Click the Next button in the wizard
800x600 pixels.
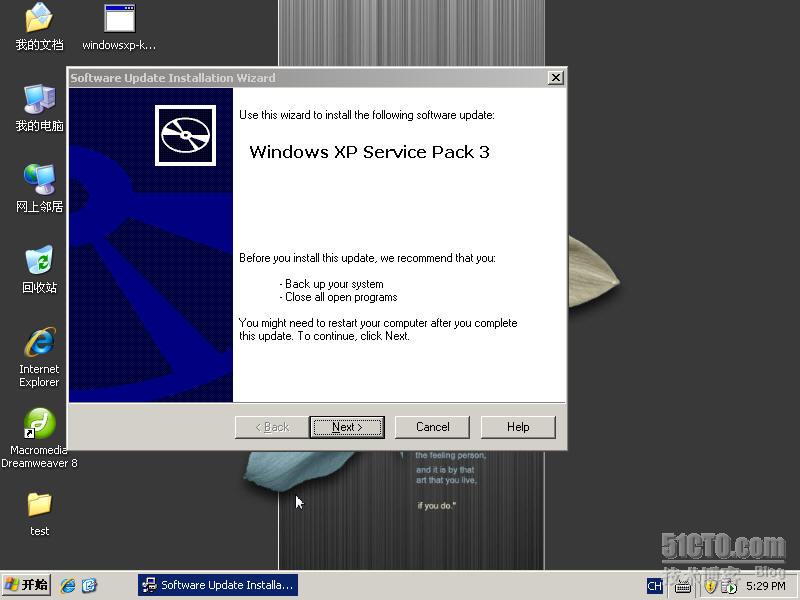tap(347, 427)
